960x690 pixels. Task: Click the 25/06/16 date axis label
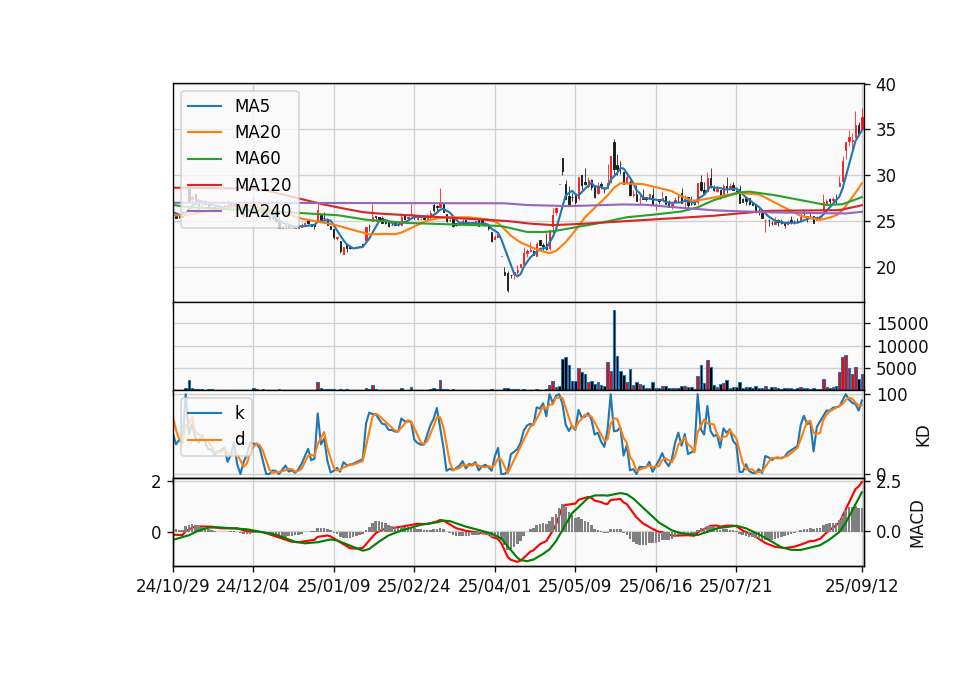click(656, 586)
